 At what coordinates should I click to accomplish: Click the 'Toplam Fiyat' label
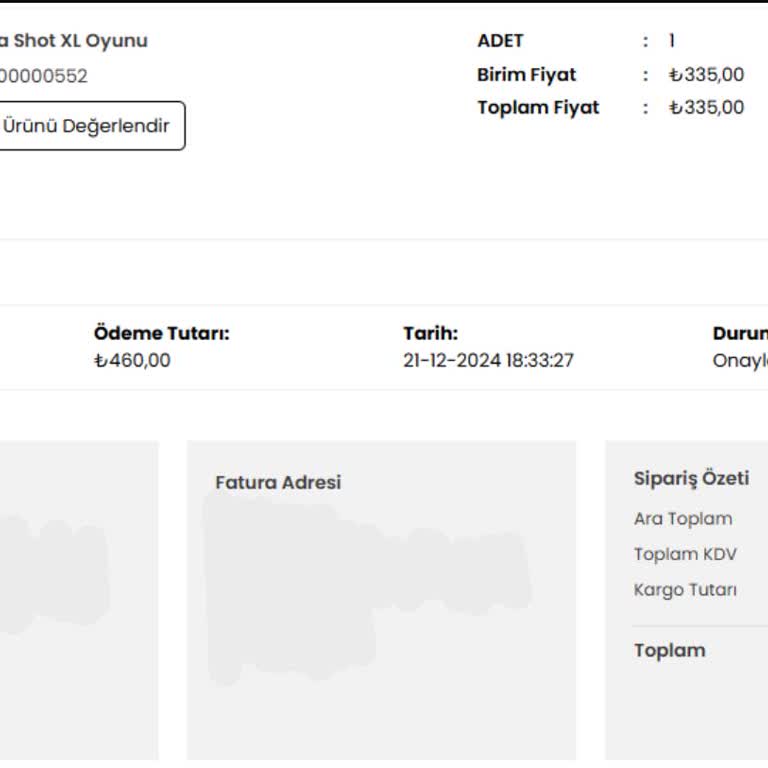(x=538, y=108)
